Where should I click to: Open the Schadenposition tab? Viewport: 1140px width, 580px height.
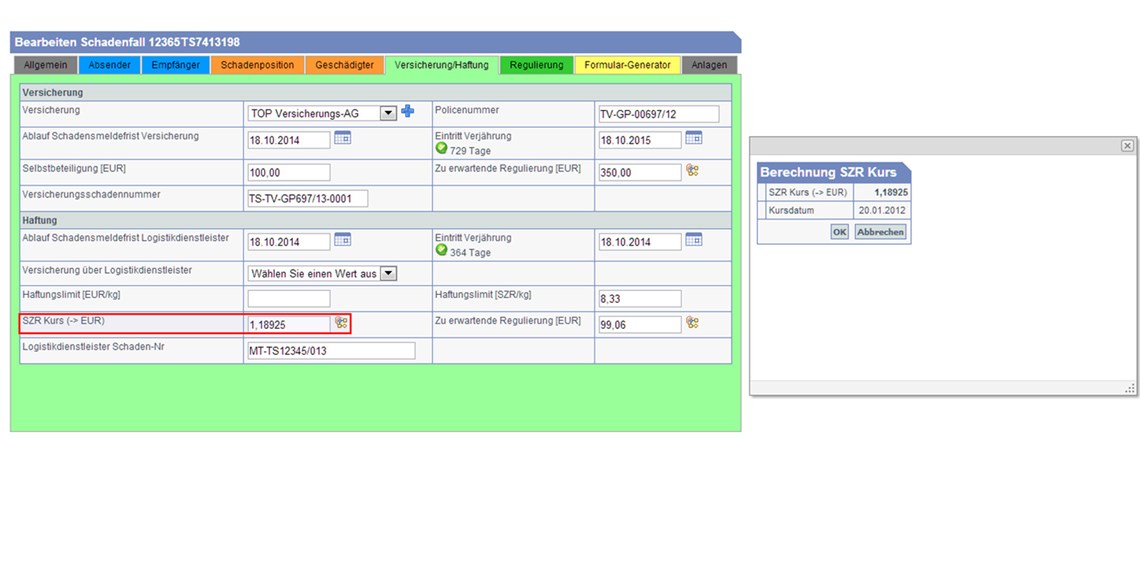(258, 65)
